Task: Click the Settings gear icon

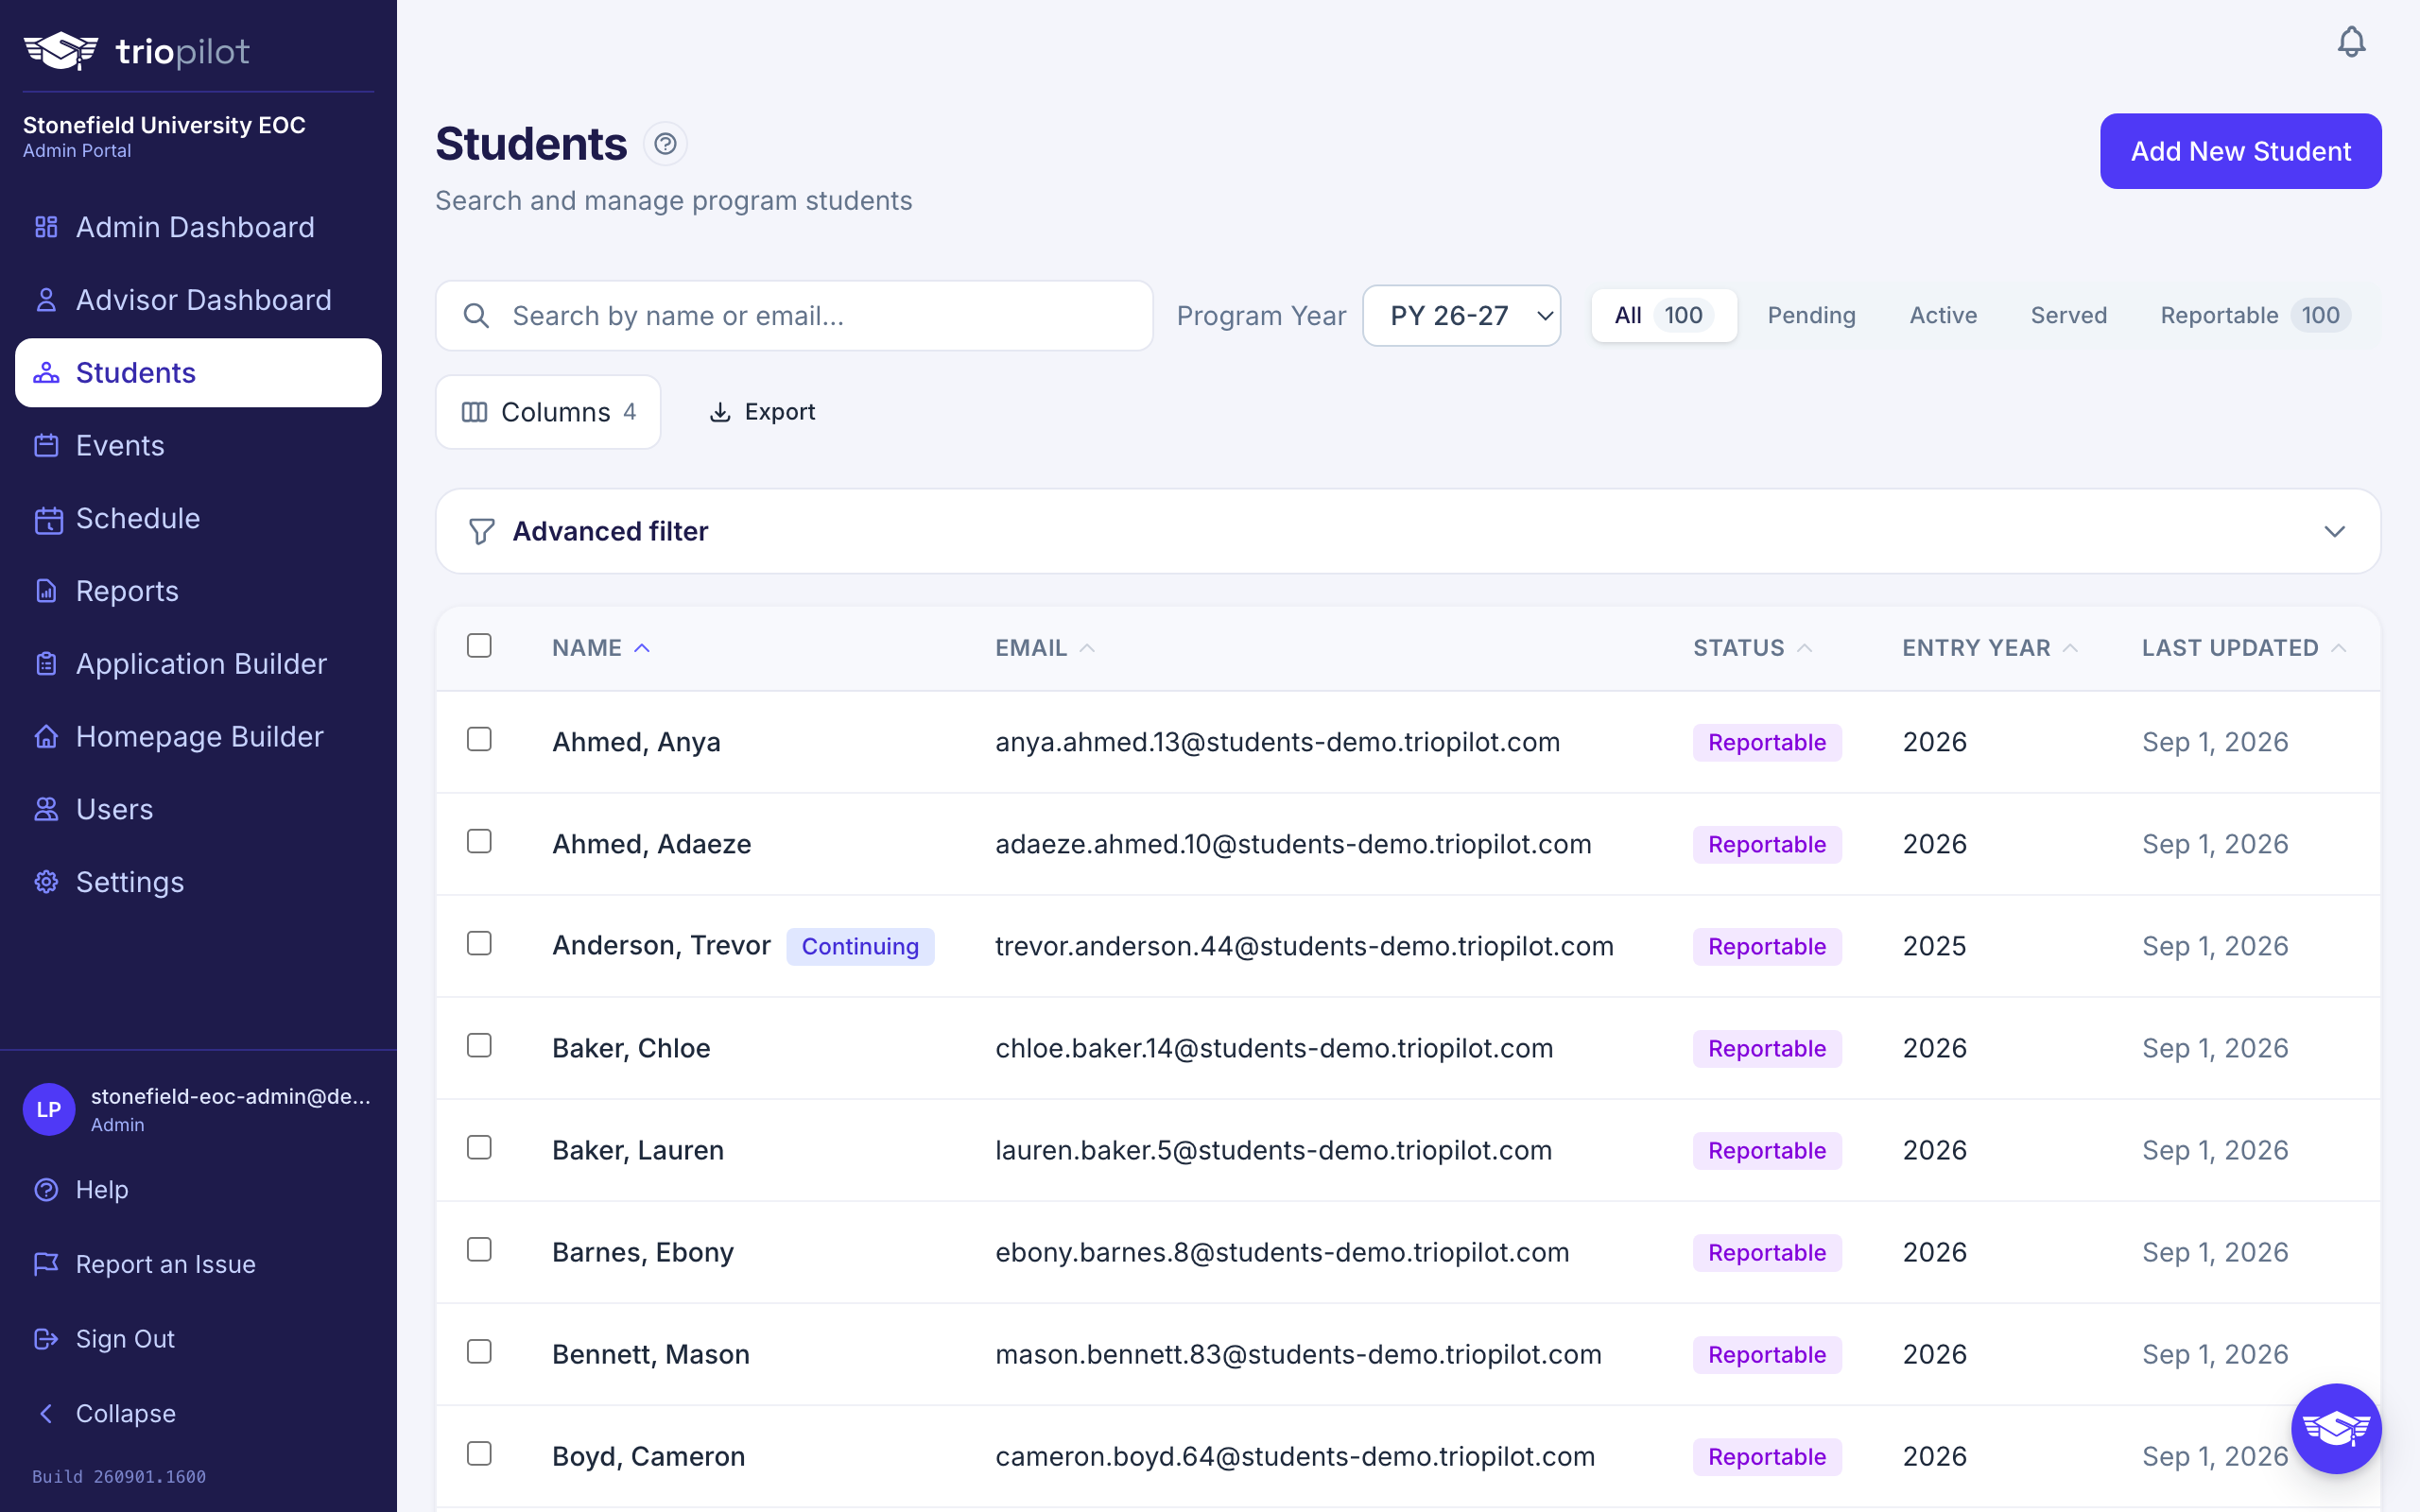Action: coord(46,882)
